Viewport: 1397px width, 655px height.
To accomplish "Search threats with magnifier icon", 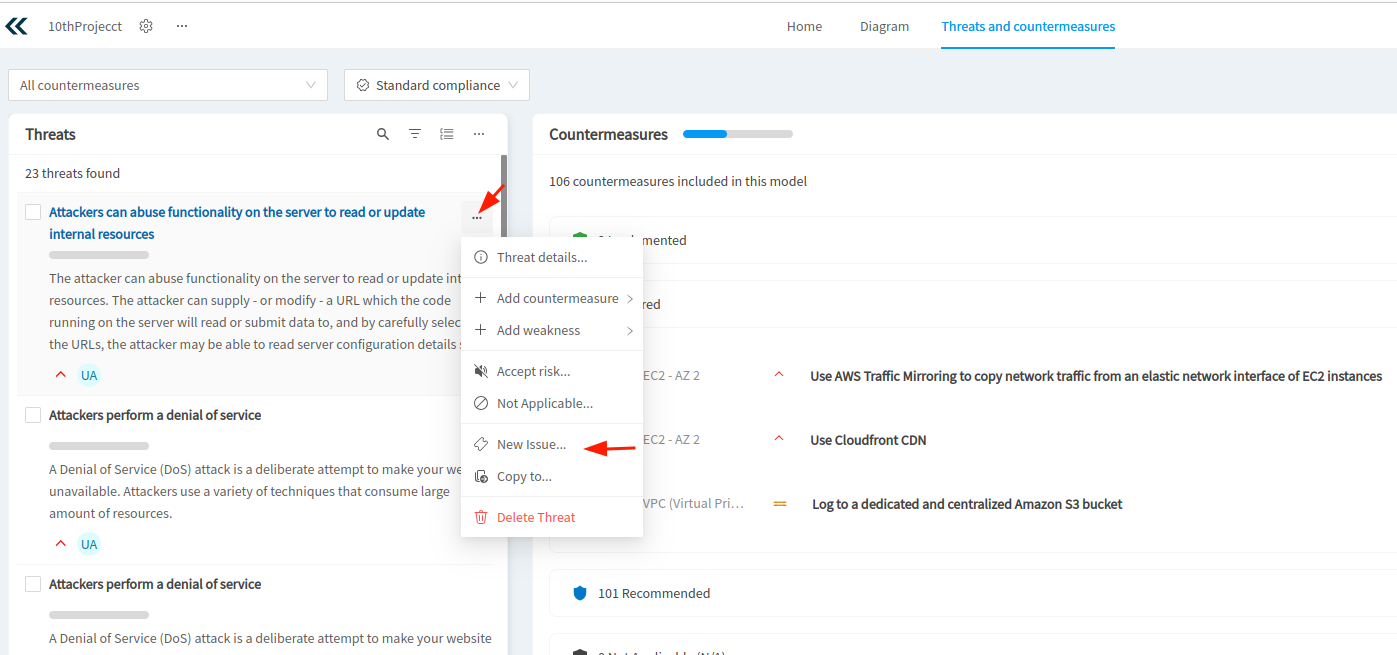I will tap(383, 134).
